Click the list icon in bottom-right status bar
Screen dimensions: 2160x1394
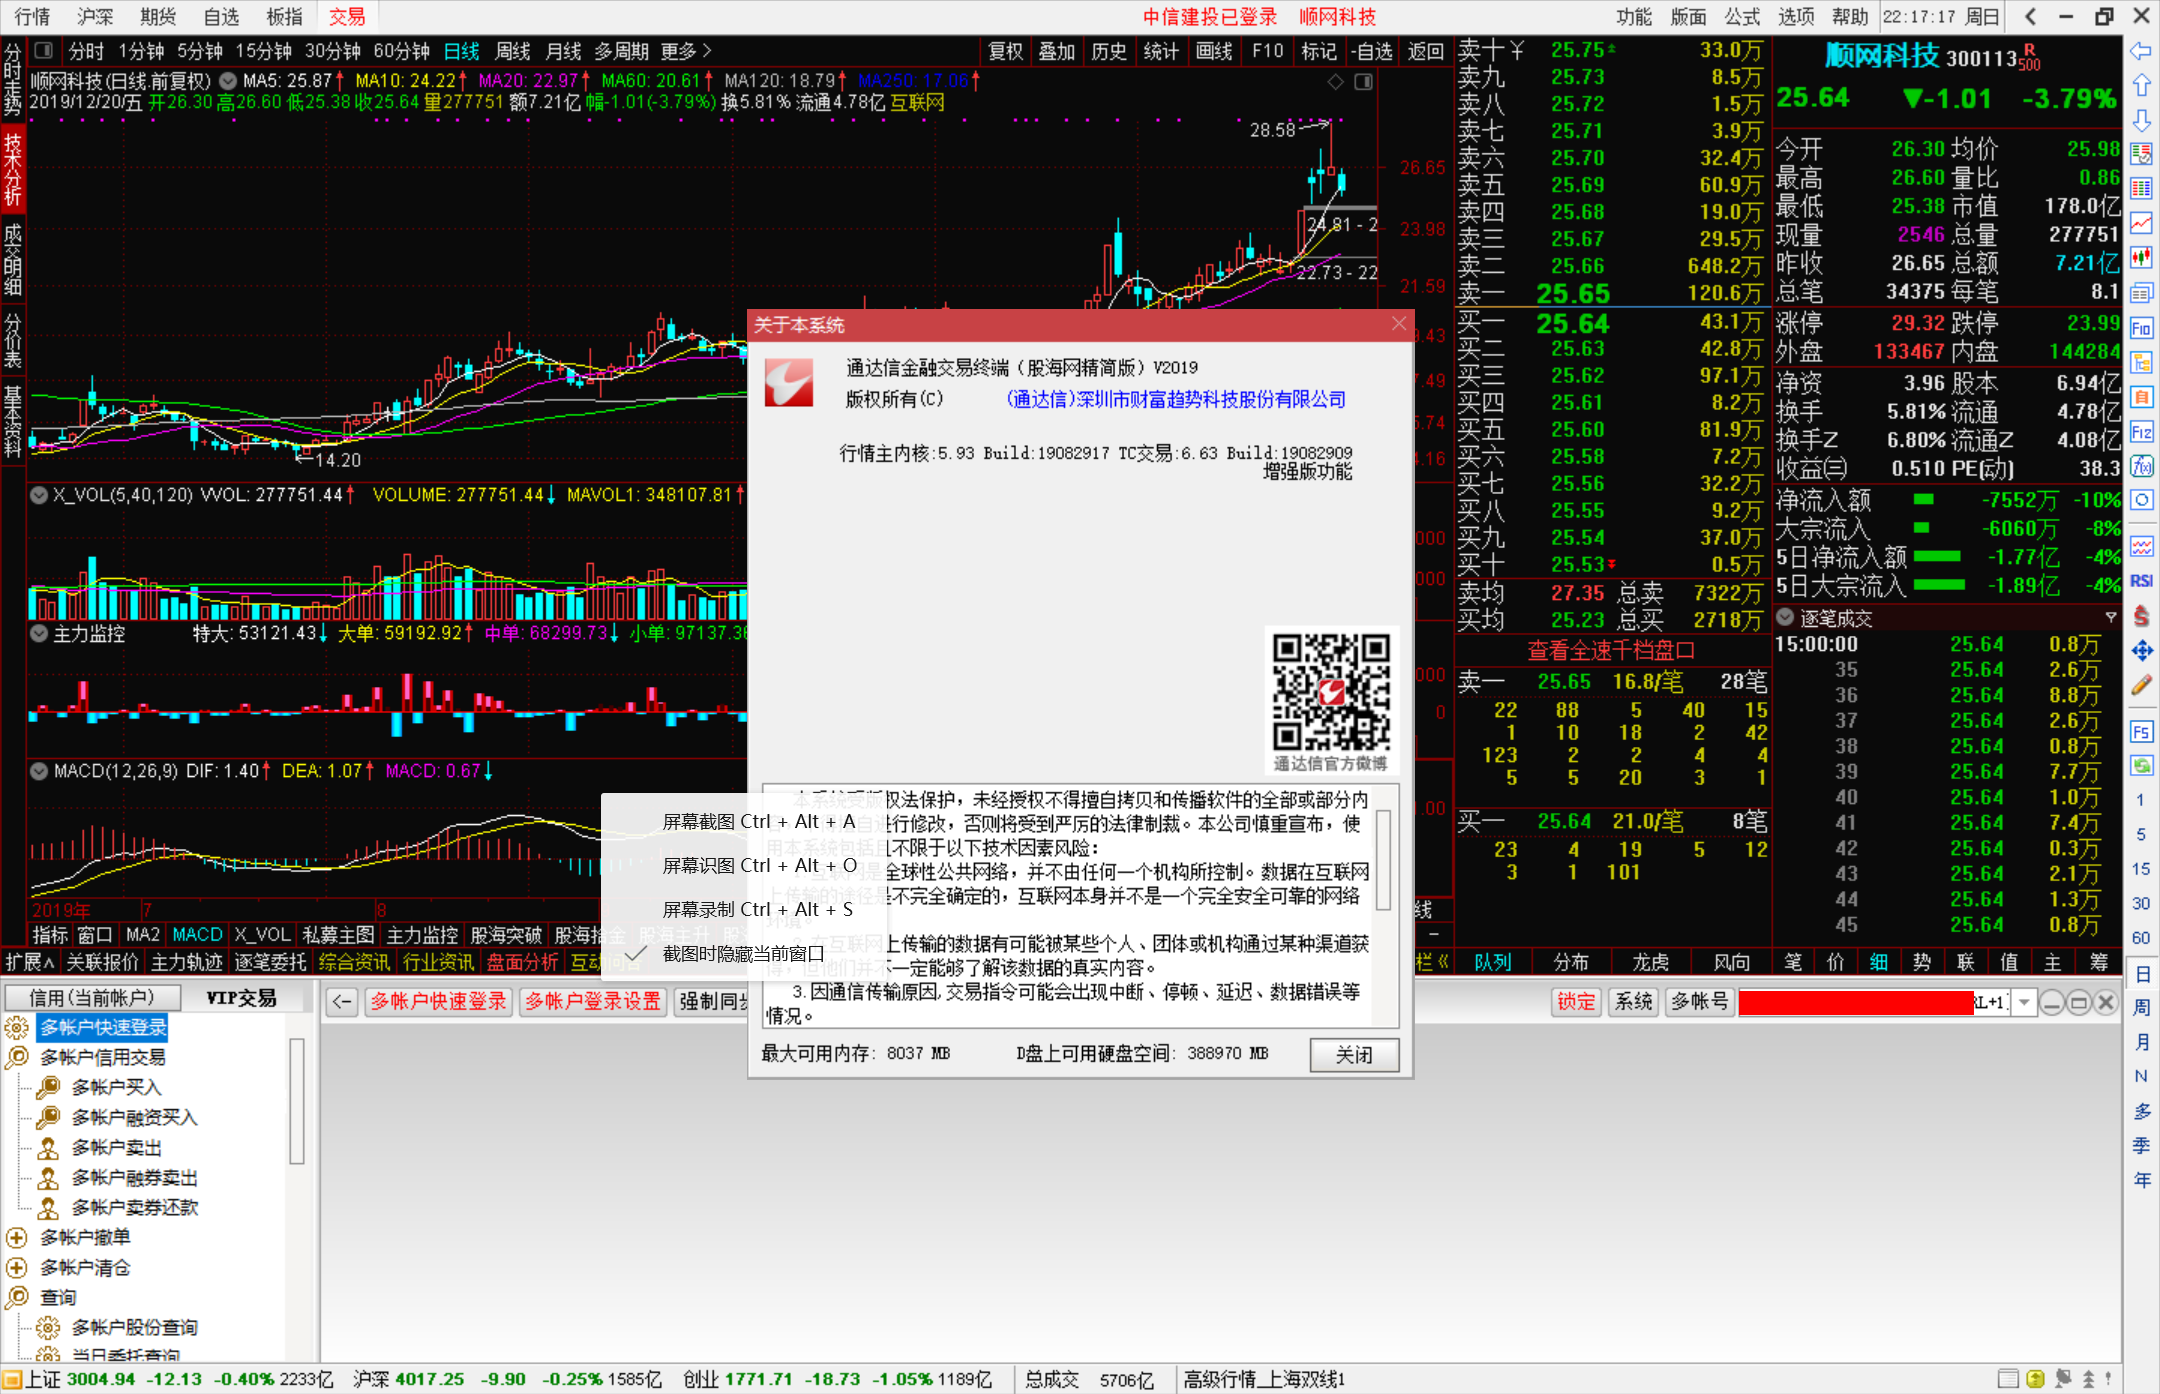pyautogui.click(x=2007, y=1379)
